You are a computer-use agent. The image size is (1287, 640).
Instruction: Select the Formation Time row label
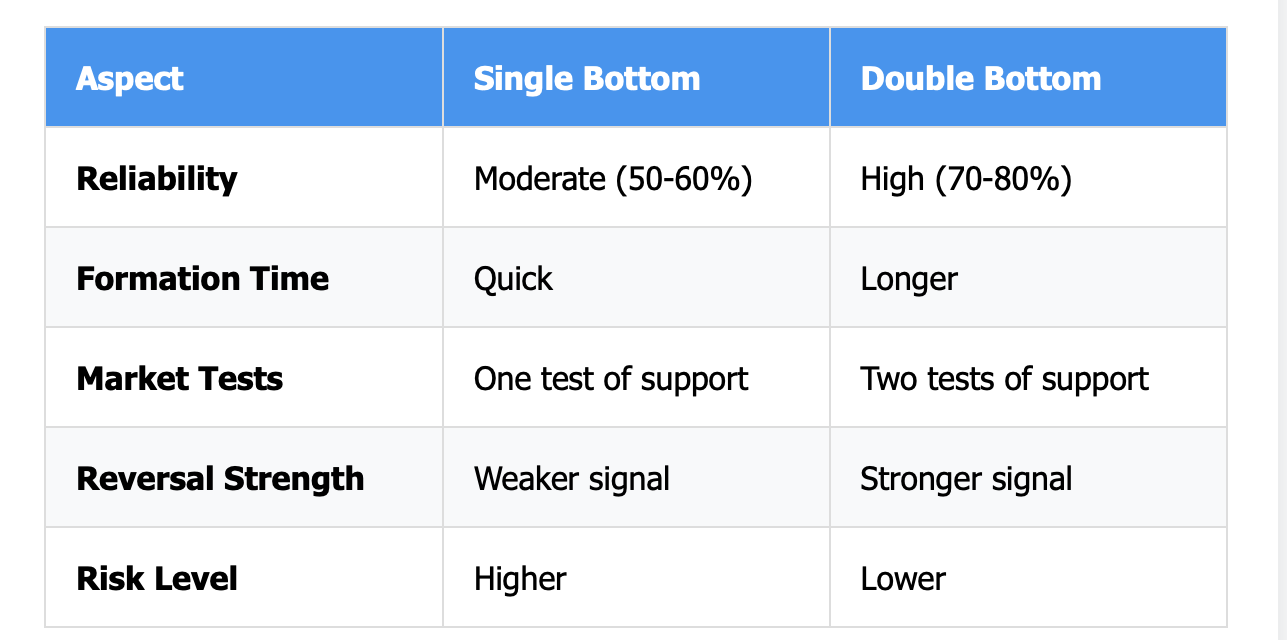(203, 278)
